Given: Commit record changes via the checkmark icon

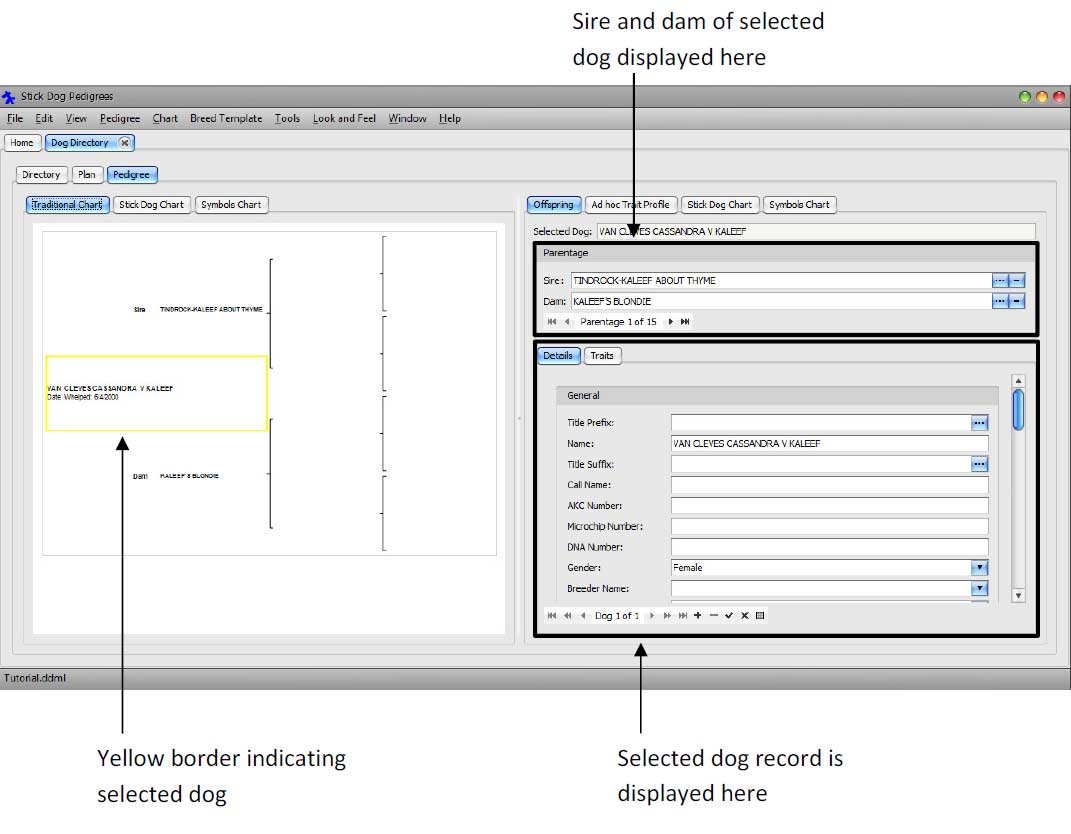Looking at the screenshot, I should point(728,615).
